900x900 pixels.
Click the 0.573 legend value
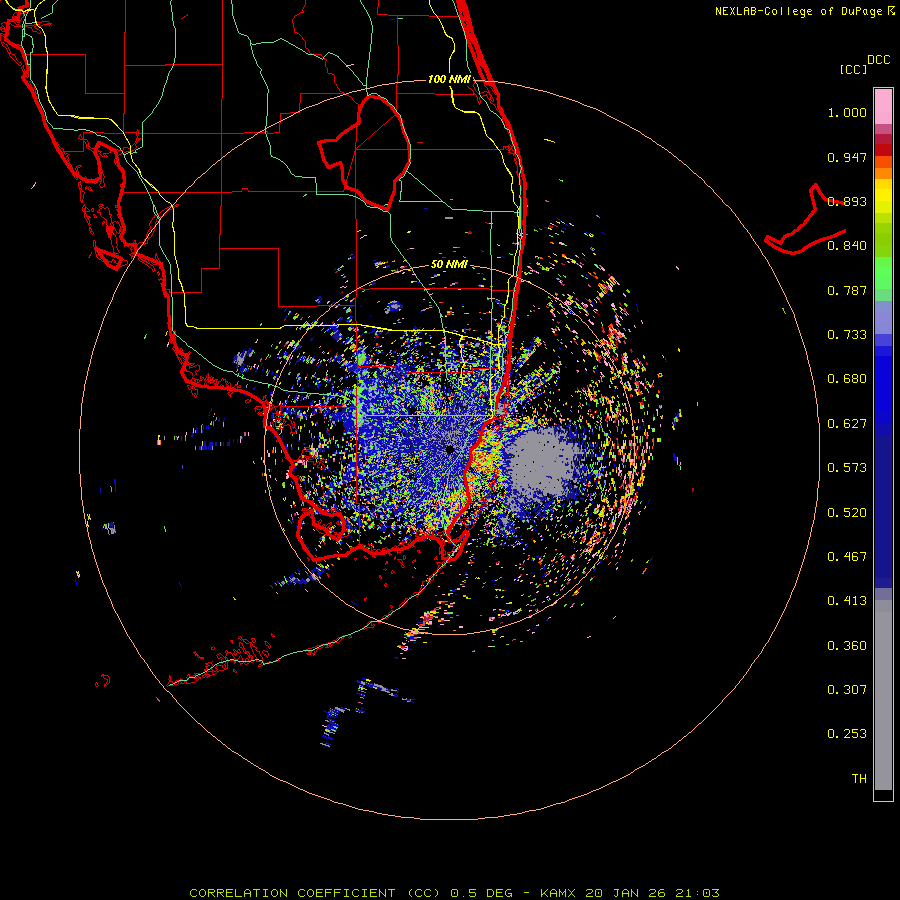click(x=847, y=468)
